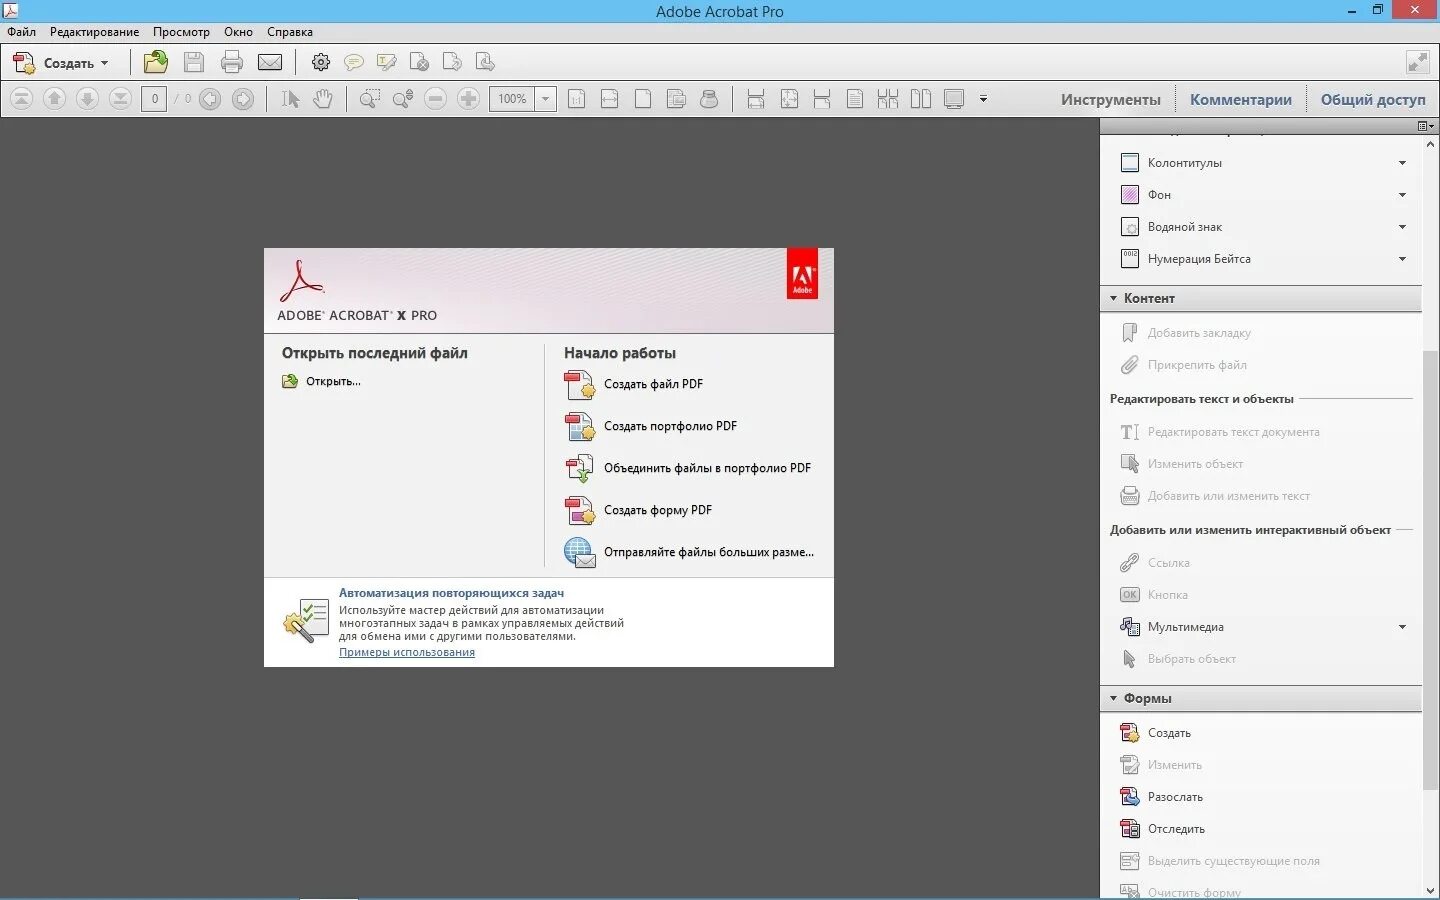Open the Создать dropdown arrow
The image size is (1440, 900).
[103, 63]
